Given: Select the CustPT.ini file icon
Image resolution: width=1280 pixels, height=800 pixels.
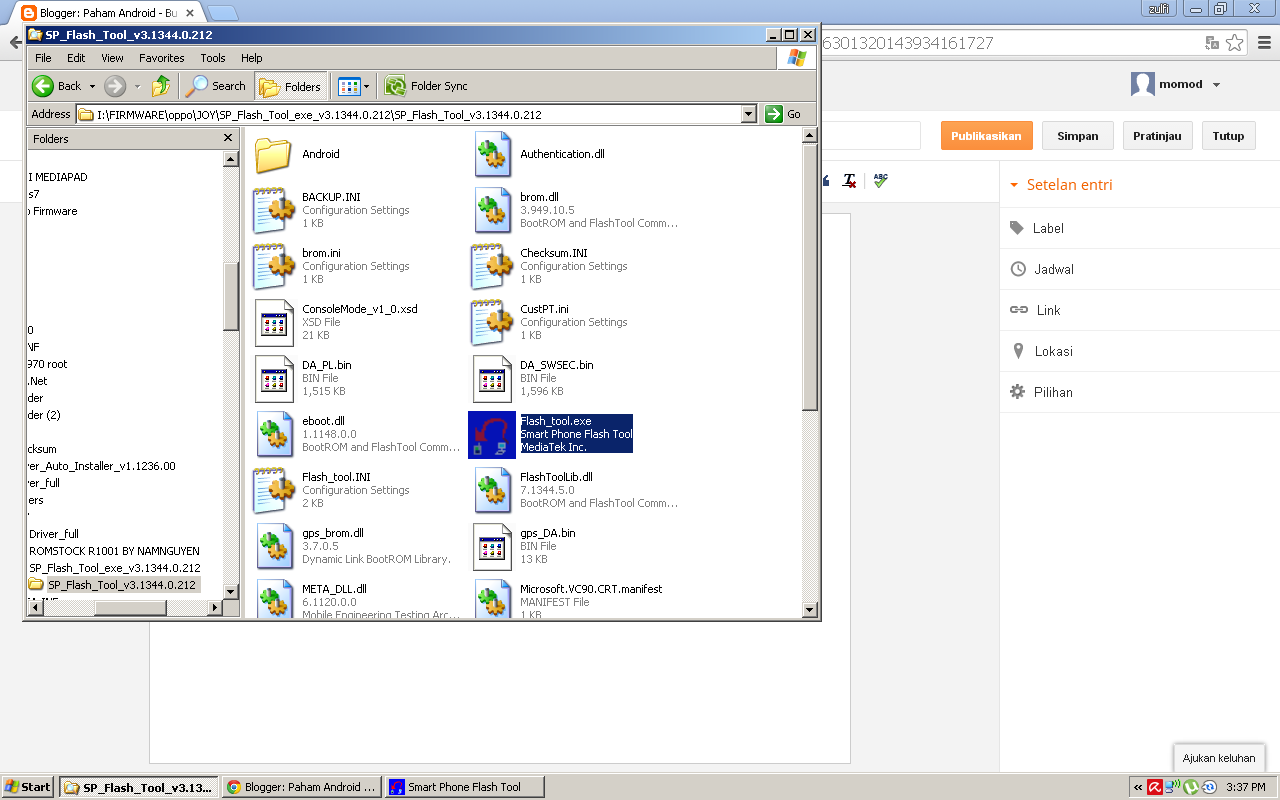Looking at the screenshot, I should point(491,322).
